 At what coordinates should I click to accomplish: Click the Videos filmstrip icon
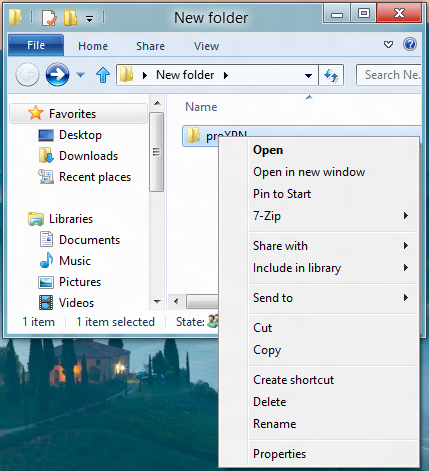[46, 303]
